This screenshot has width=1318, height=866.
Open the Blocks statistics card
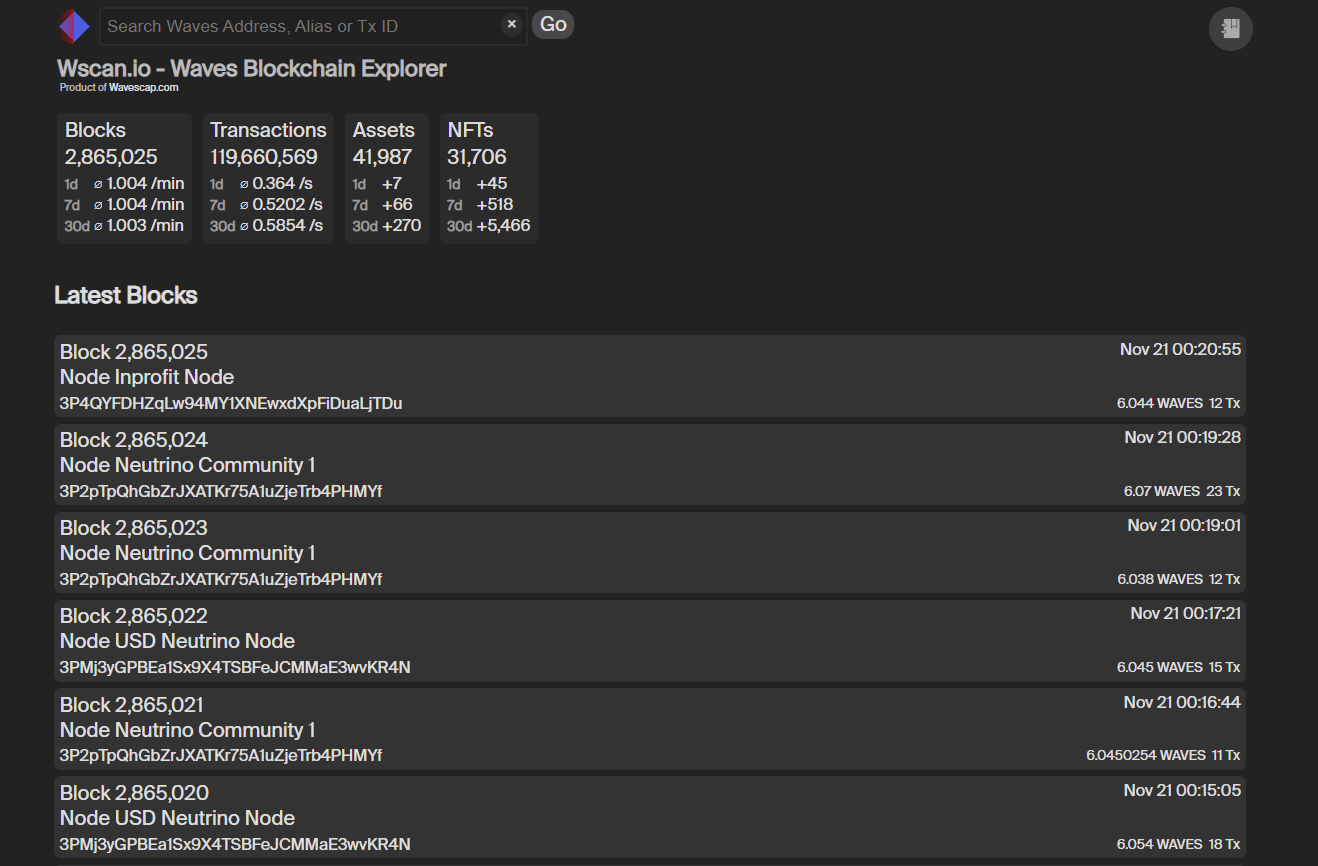(124, 178)
